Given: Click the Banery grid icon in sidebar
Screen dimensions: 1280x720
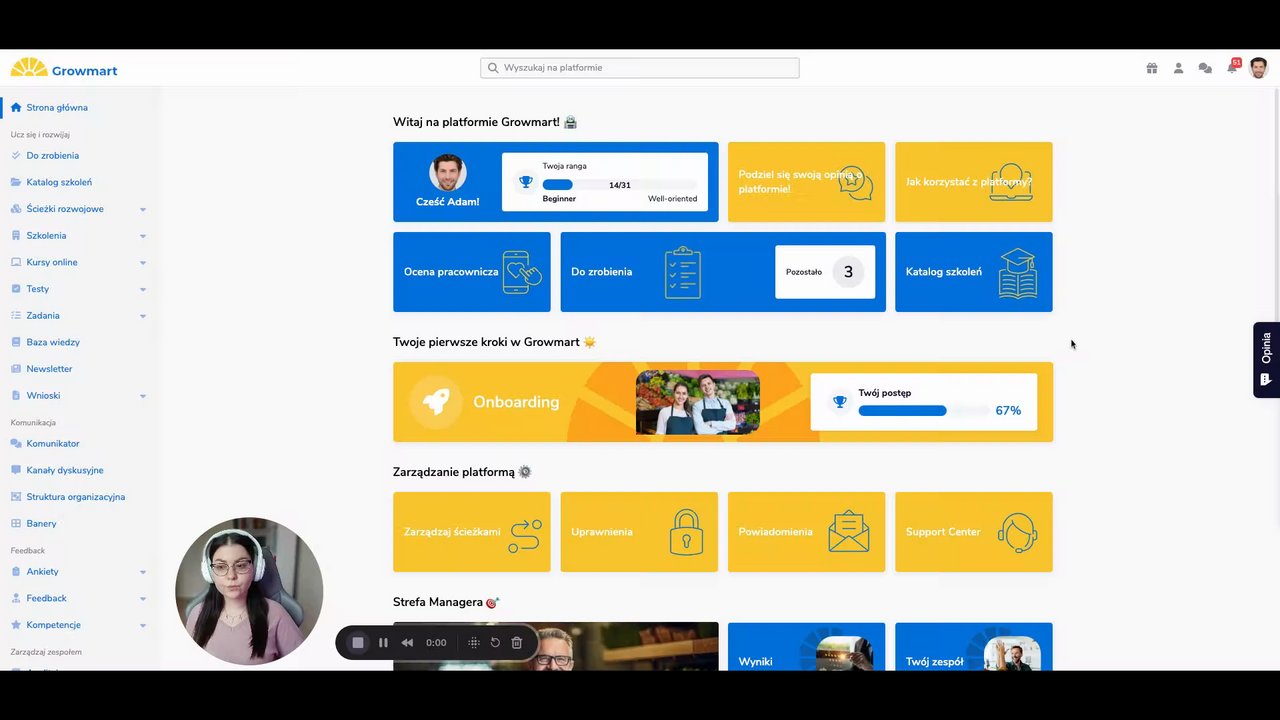Looking at the screenshot, I should tap(16, 523).
